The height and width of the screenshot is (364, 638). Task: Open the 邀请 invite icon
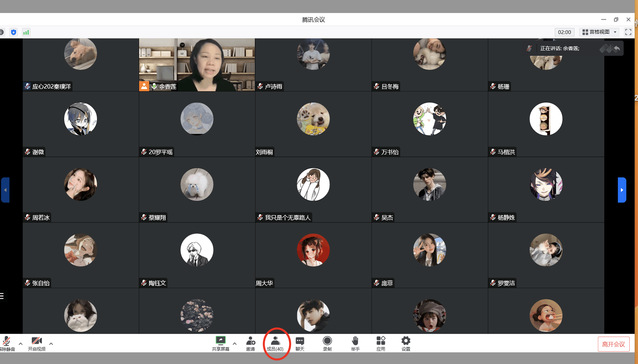click(x=251, y=341)
